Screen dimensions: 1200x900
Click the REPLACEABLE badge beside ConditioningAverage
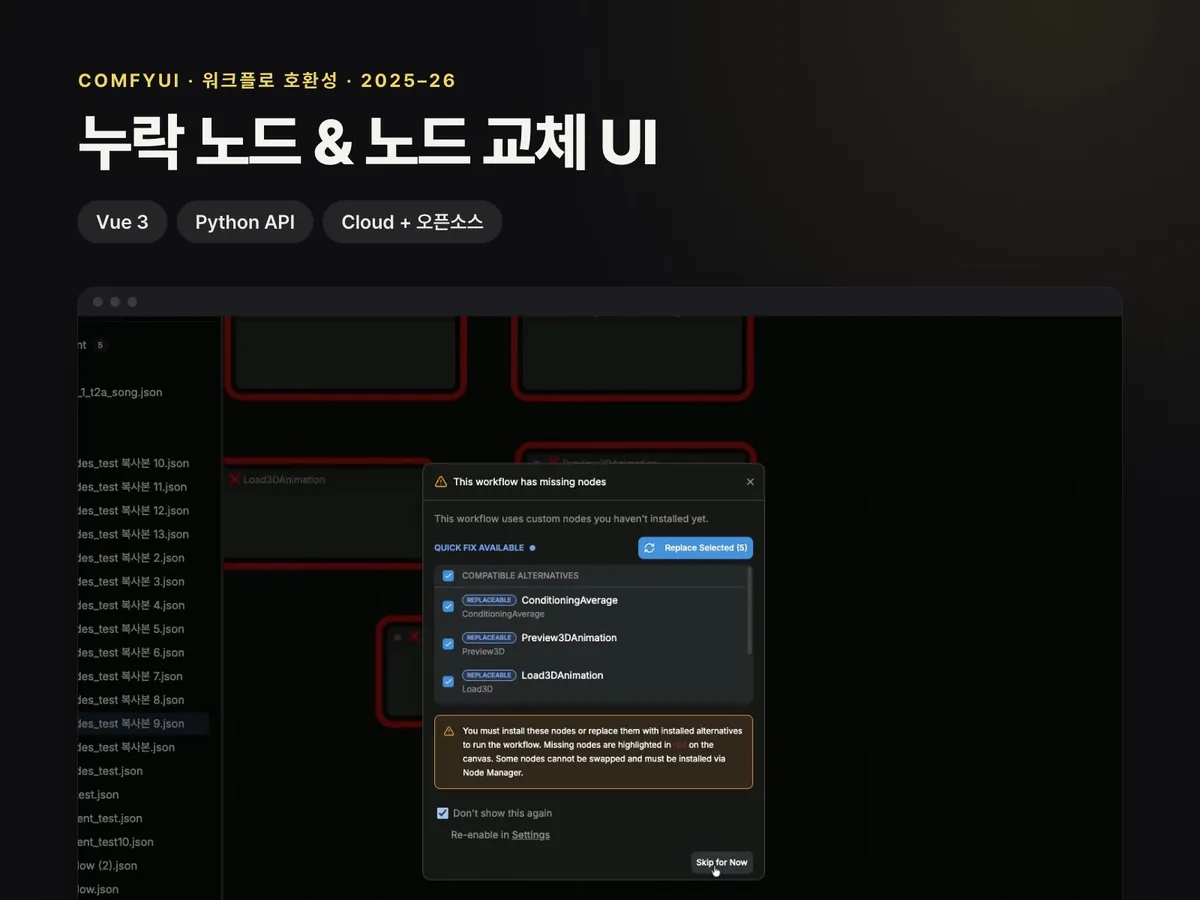coord(489,600)
